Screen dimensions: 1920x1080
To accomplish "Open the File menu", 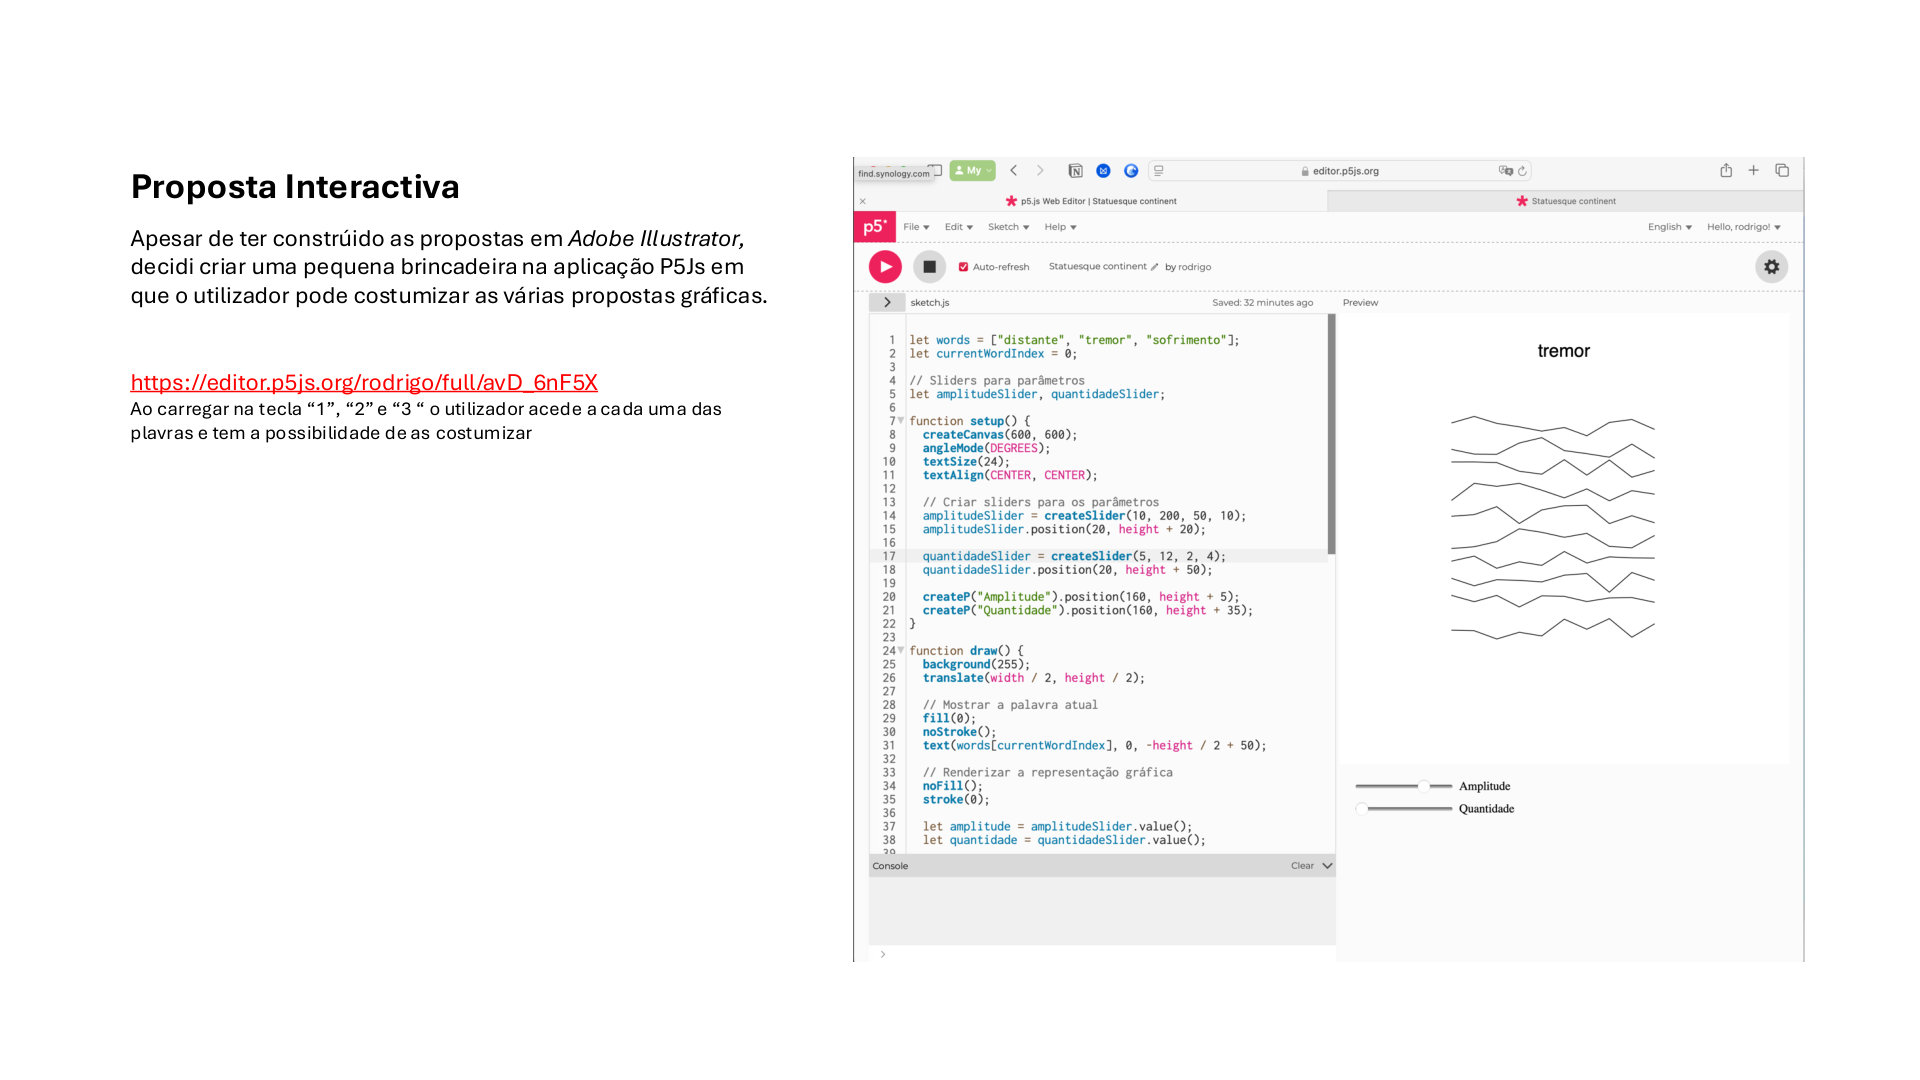I will pyautogui.click(x=916, y=227).
